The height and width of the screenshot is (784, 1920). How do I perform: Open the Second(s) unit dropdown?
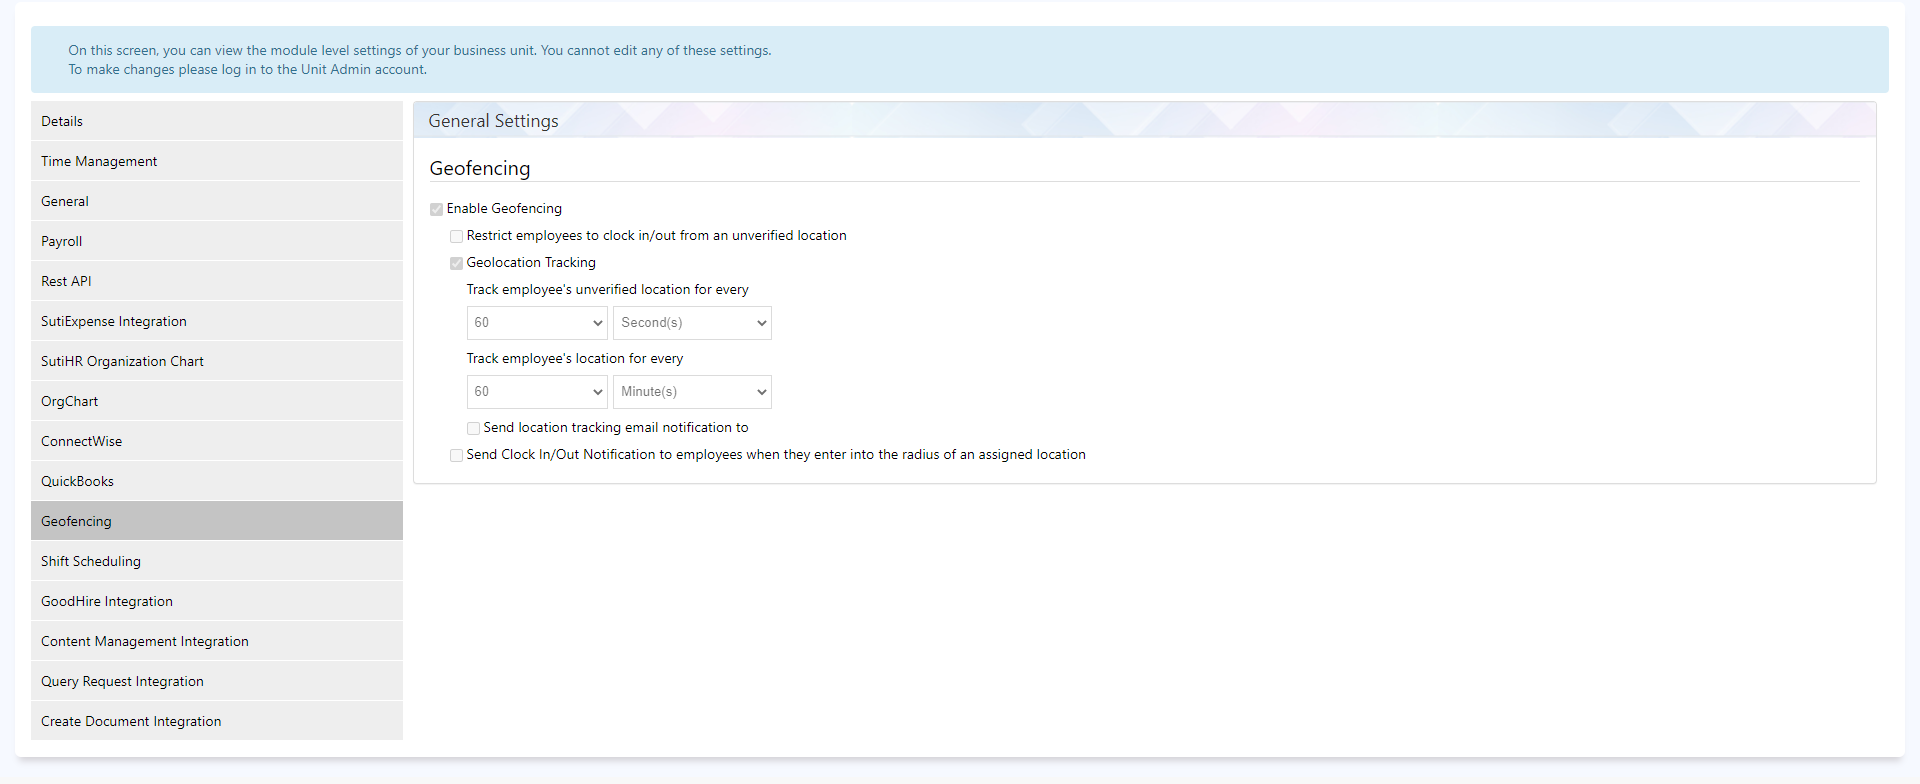[692, 323]
